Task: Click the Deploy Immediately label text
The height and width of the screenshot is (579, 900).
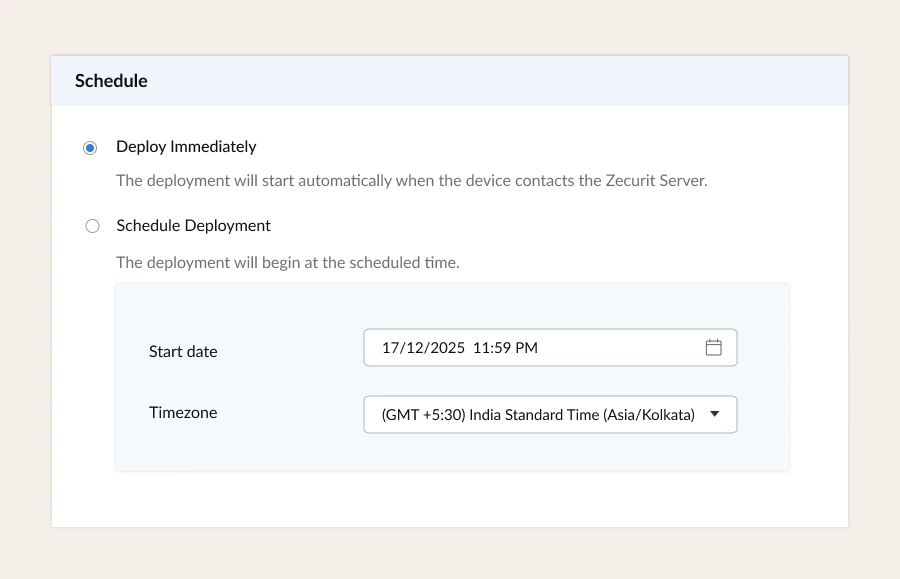Action: point(186,146)
